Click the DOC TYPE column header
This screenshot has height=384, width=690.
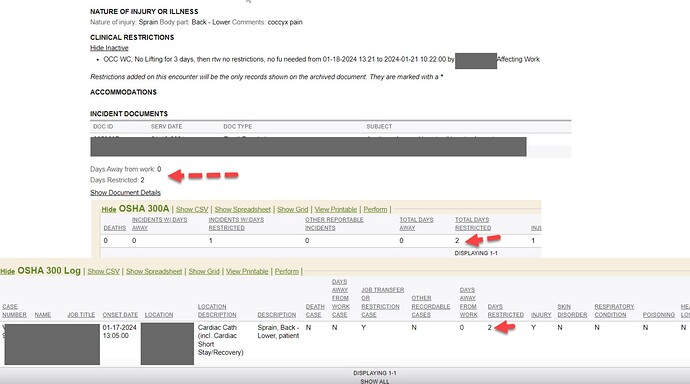point(238,126)
